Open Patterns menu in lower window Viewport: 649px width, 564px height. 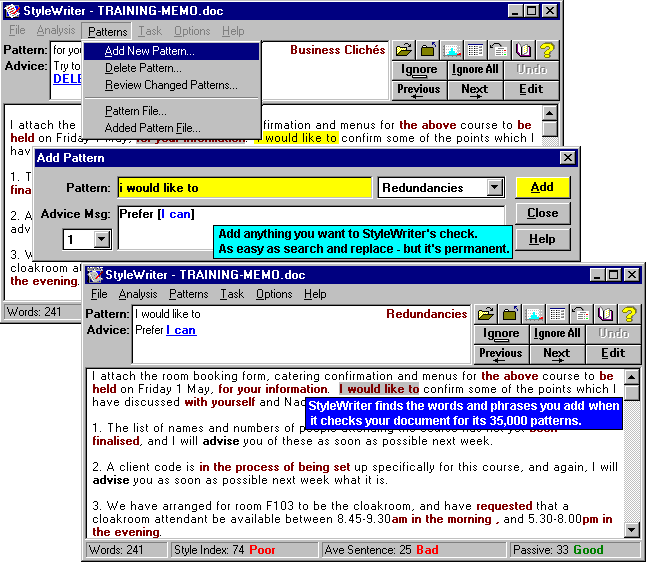point(189,294)
